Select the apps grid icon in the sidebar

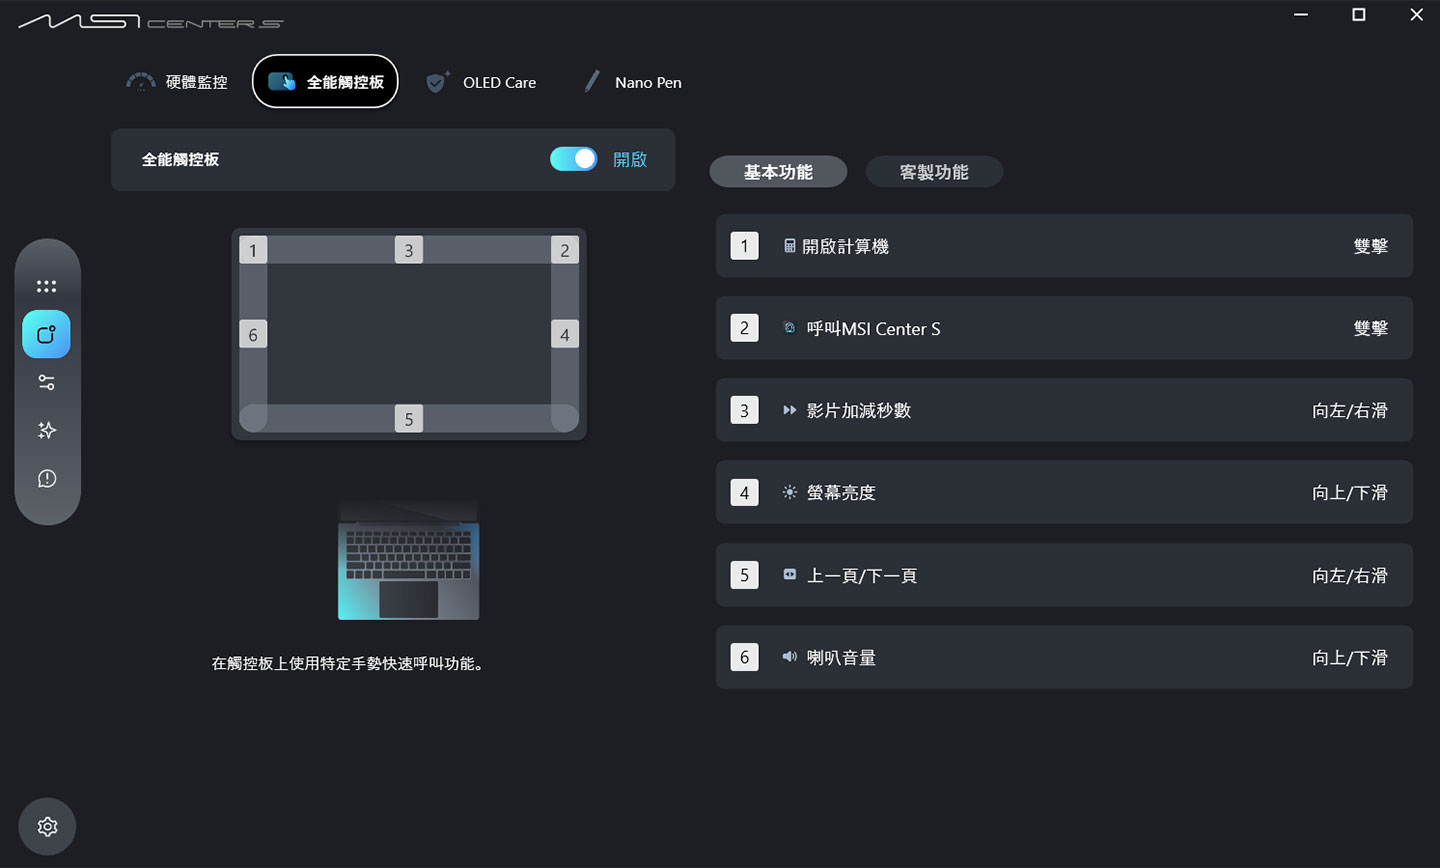(x=46, y=285)
